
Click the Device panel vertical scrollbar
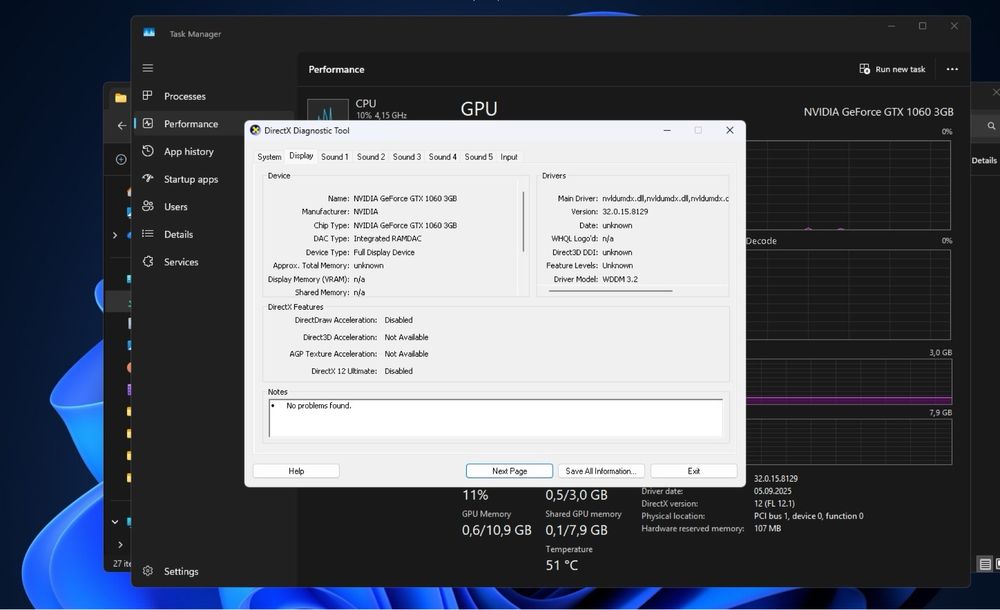click(x=524, y=221)
